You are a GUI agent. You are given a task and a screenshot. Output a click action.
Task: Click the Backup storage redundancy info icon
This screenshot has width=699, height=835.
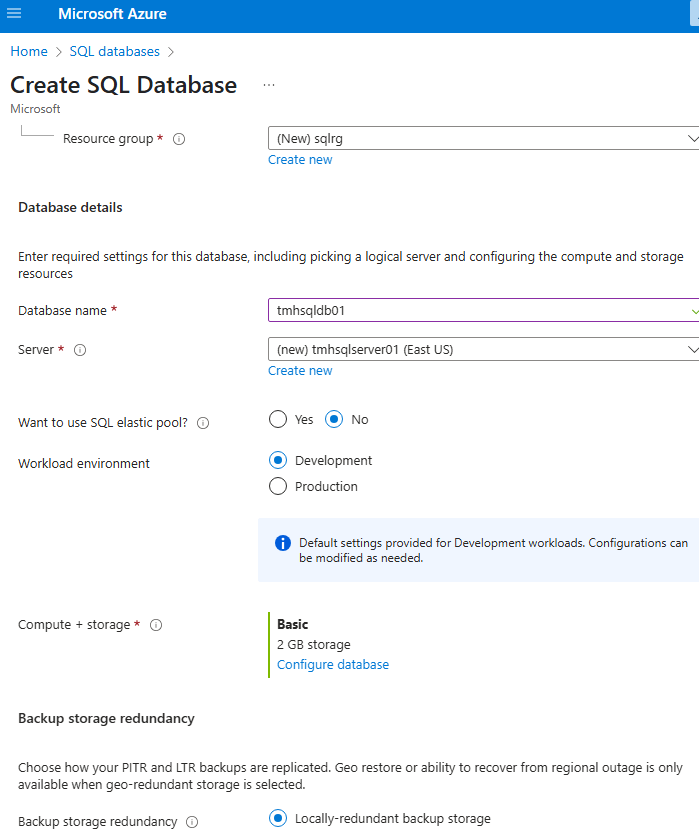(x=192, y=822)
